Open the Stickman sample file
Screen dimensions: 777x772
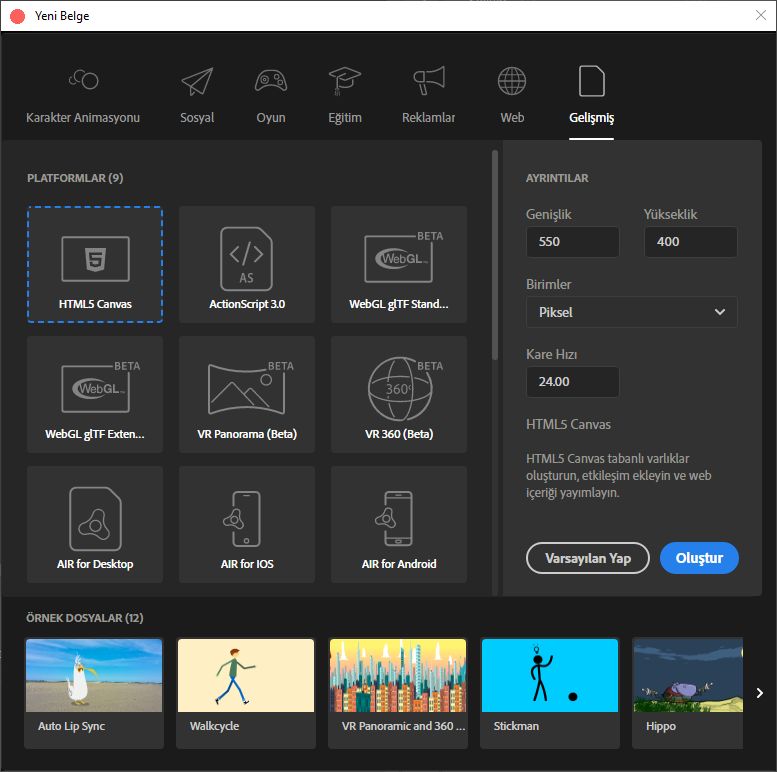[550, 693]
